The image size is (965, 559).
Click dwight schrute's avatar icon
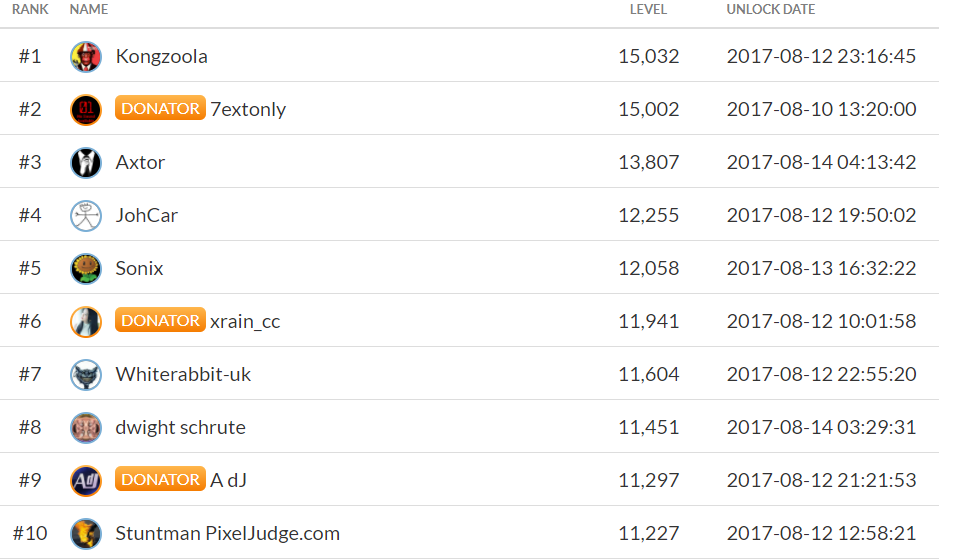pyautogui.click(x=86, y=428)
